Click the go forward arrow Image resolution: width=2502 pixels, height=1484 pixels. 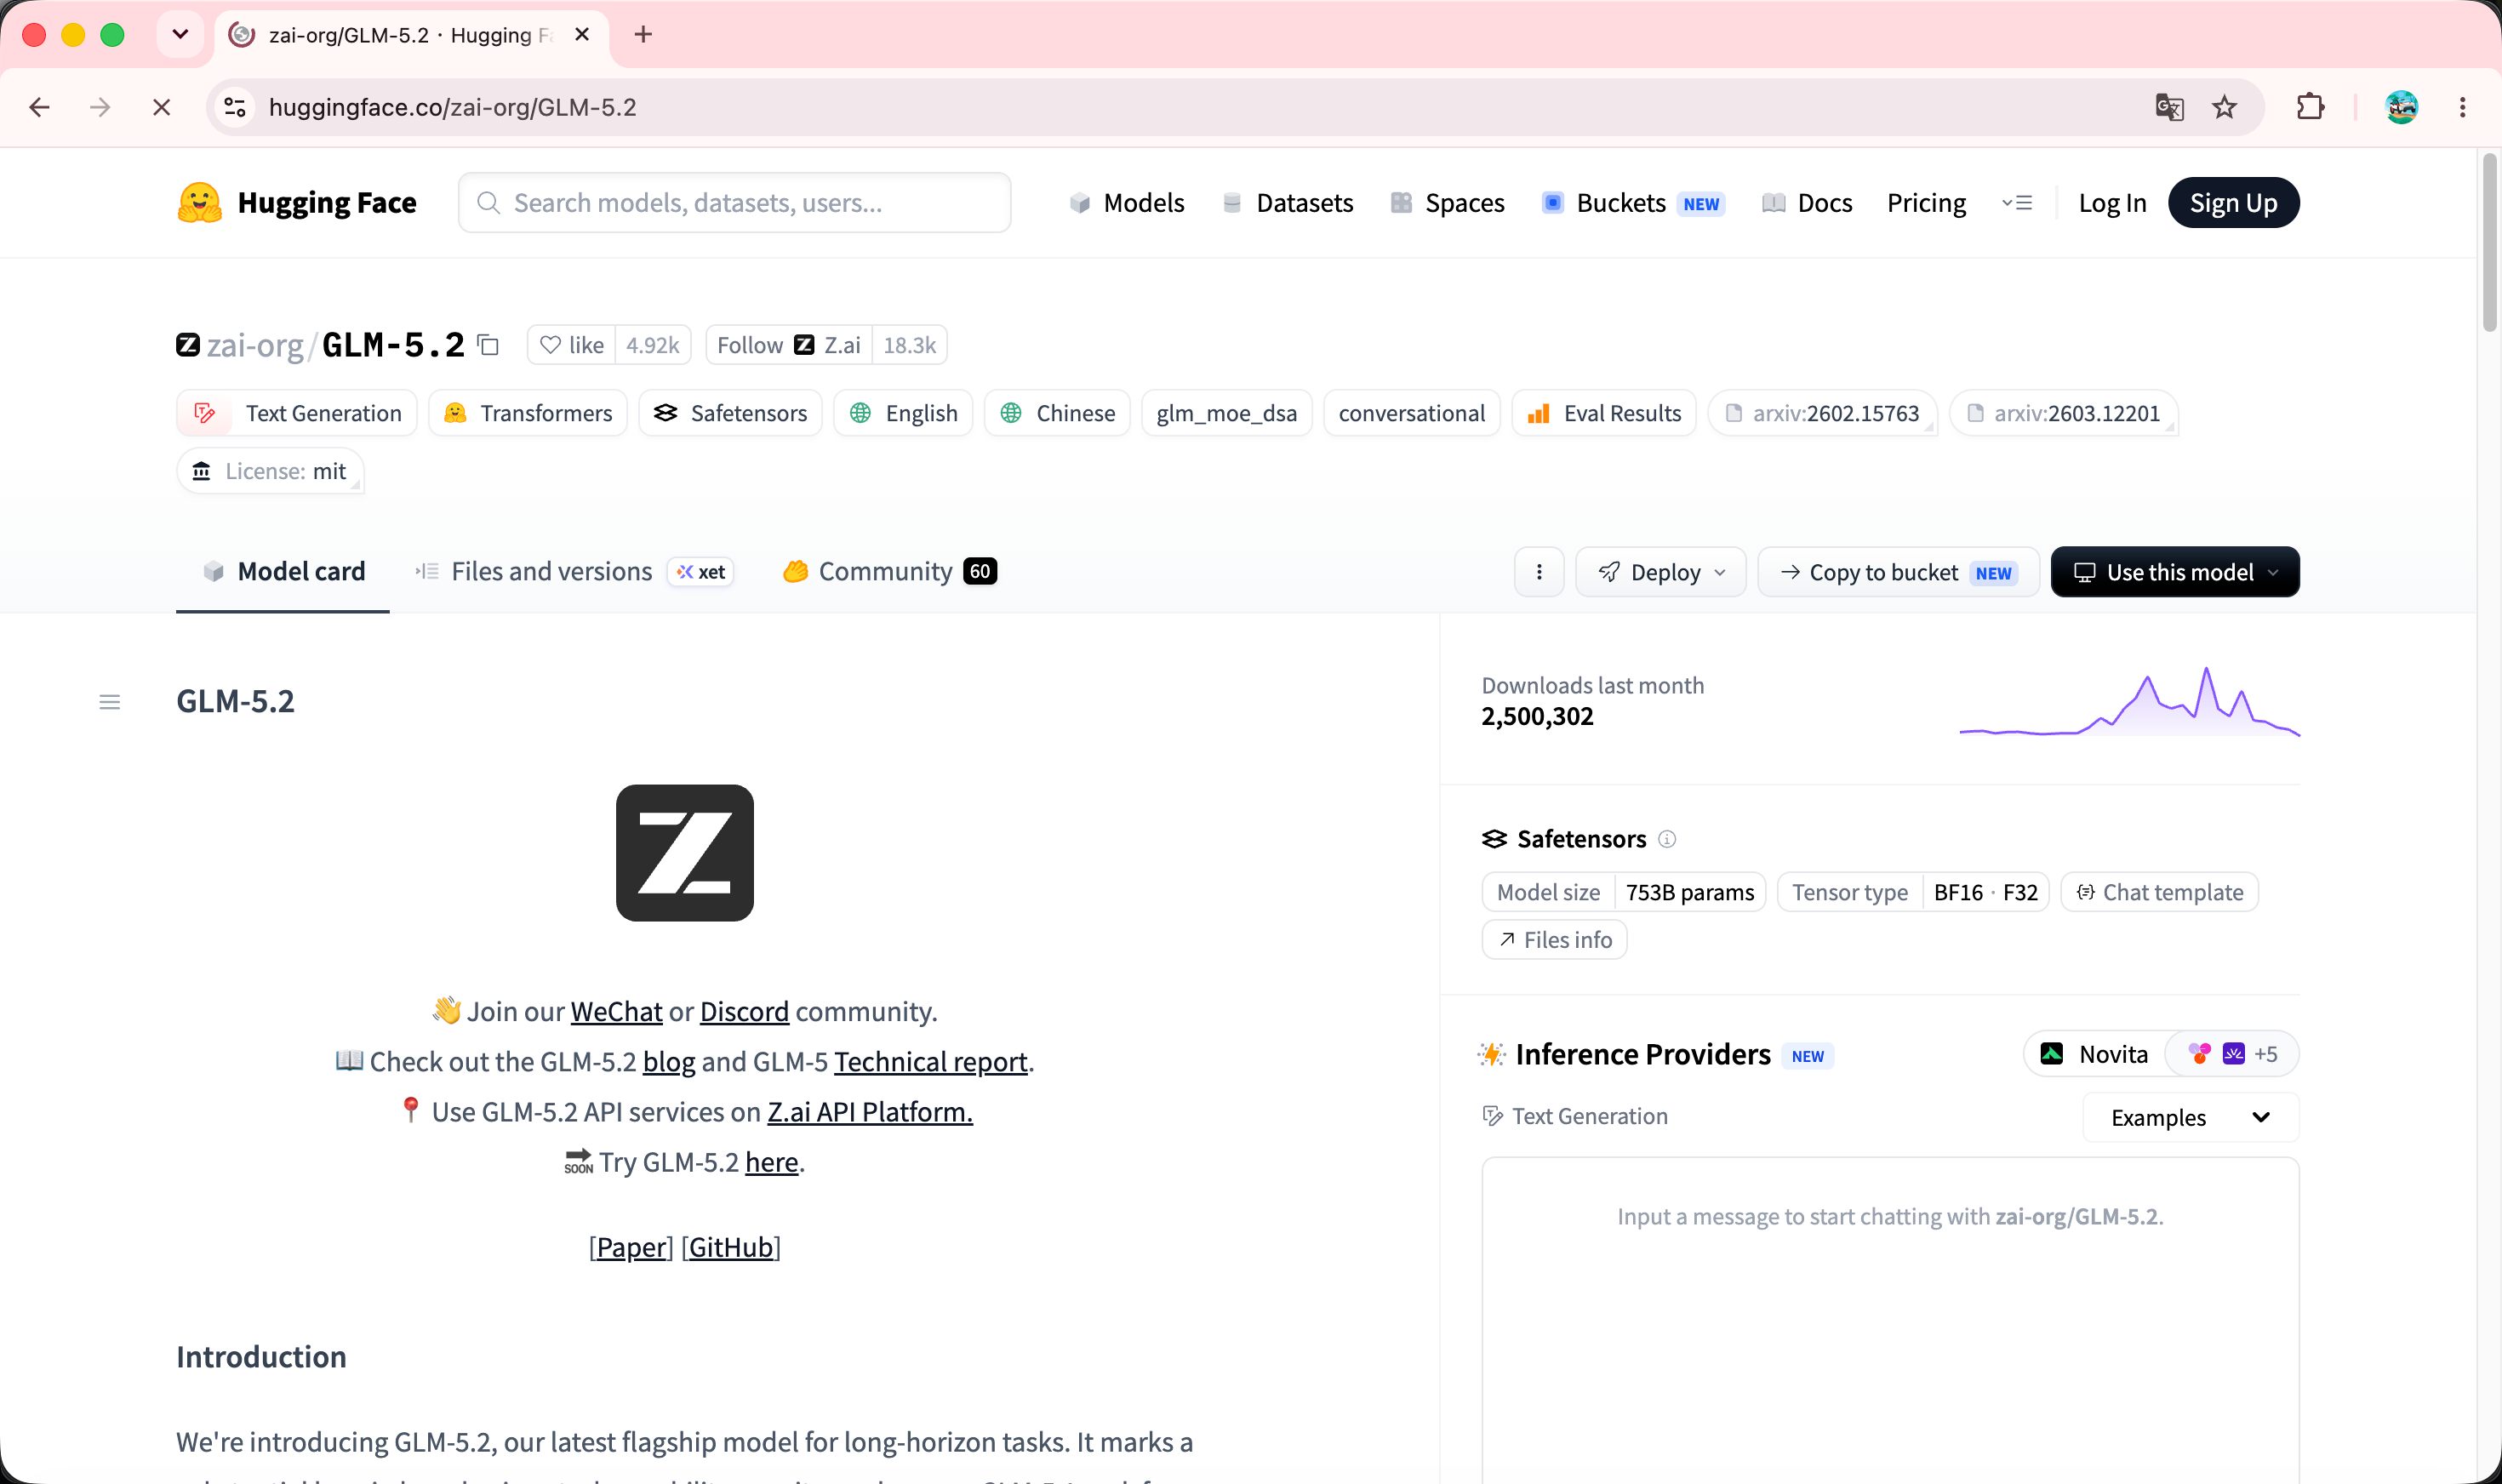coord(100,107)
